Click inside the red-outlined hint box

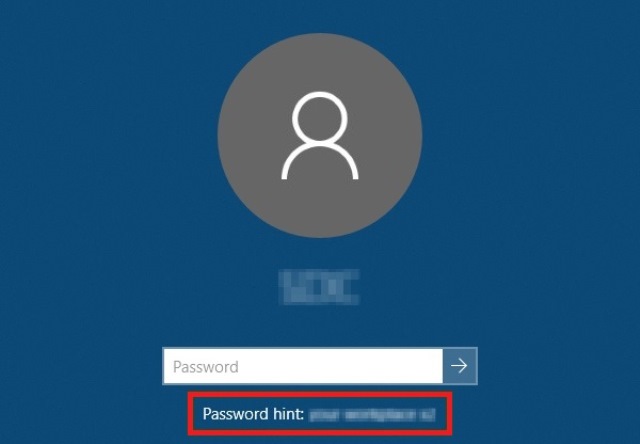tap(320, 413)
